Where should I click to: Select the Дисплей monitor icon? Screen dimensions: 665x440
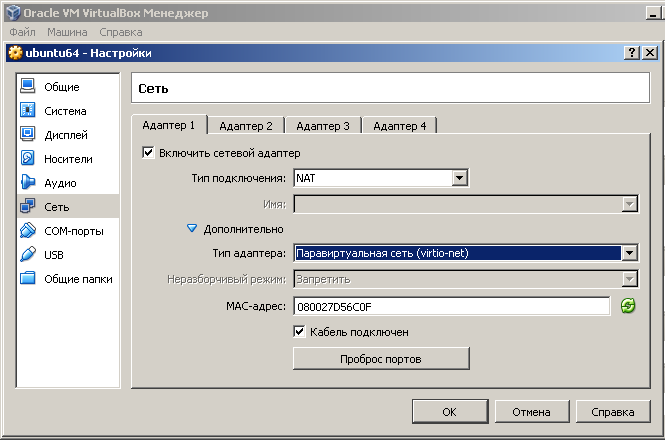pos(28,134)
